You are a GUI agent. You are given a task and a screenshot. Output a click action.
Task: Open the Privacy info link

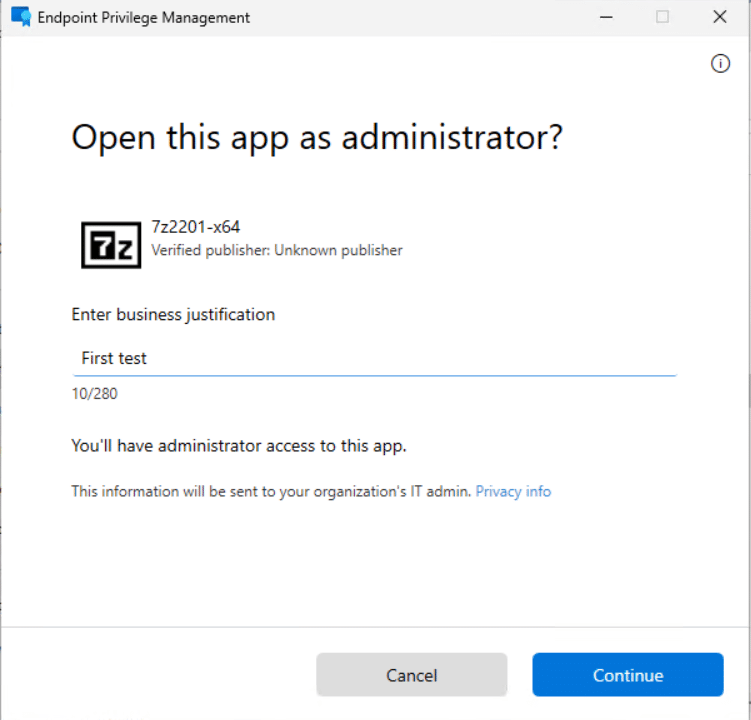(513, 491)
